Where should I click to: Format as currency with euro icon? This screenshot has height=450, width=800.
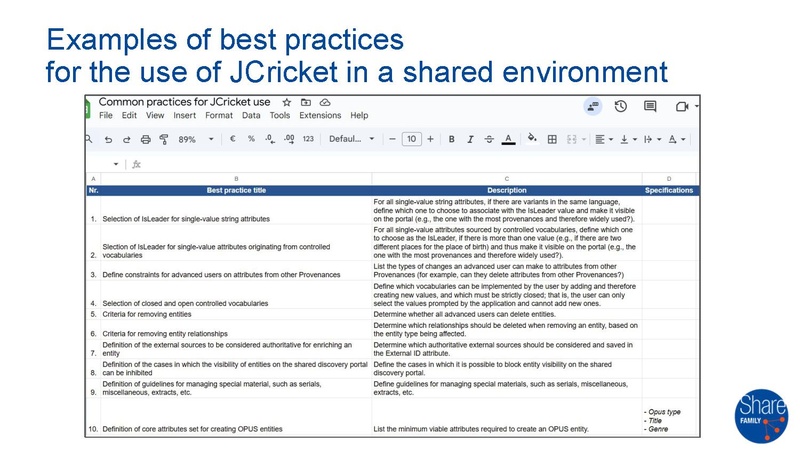(233, 139)
